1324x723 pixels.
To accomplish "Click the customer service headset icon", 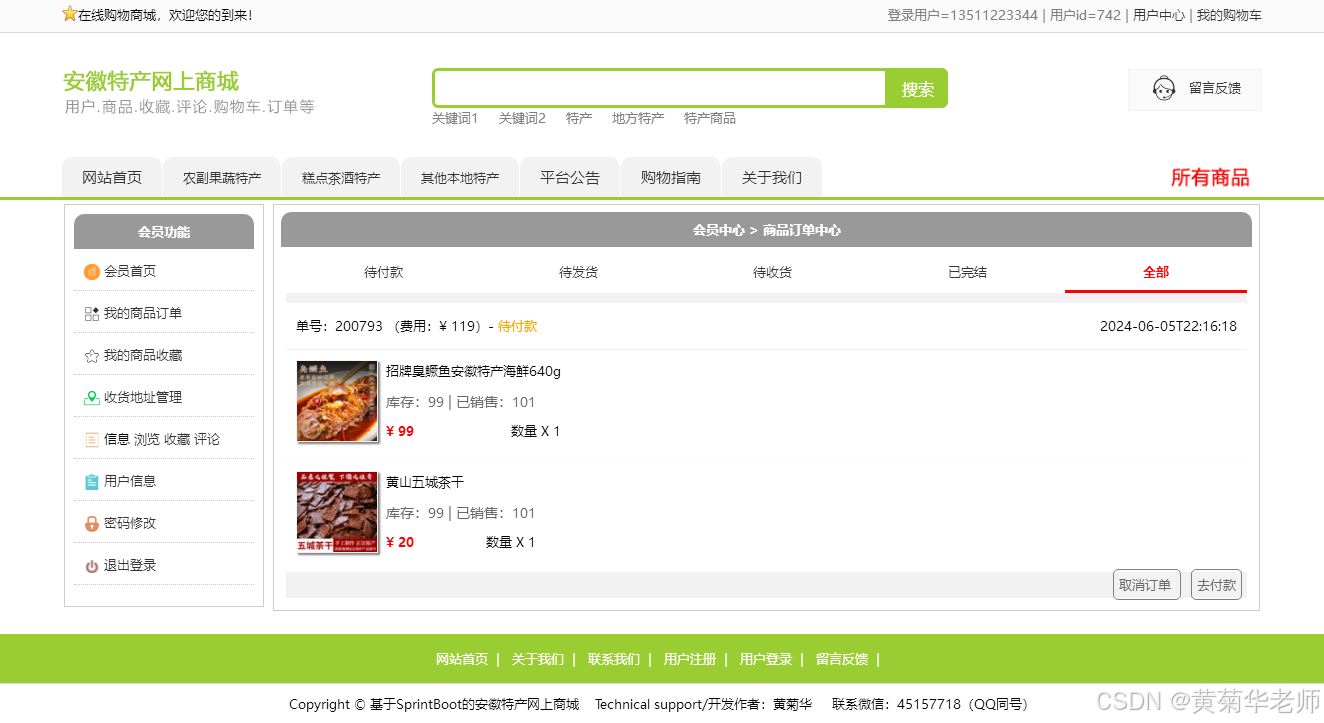I will [1164, 89].
